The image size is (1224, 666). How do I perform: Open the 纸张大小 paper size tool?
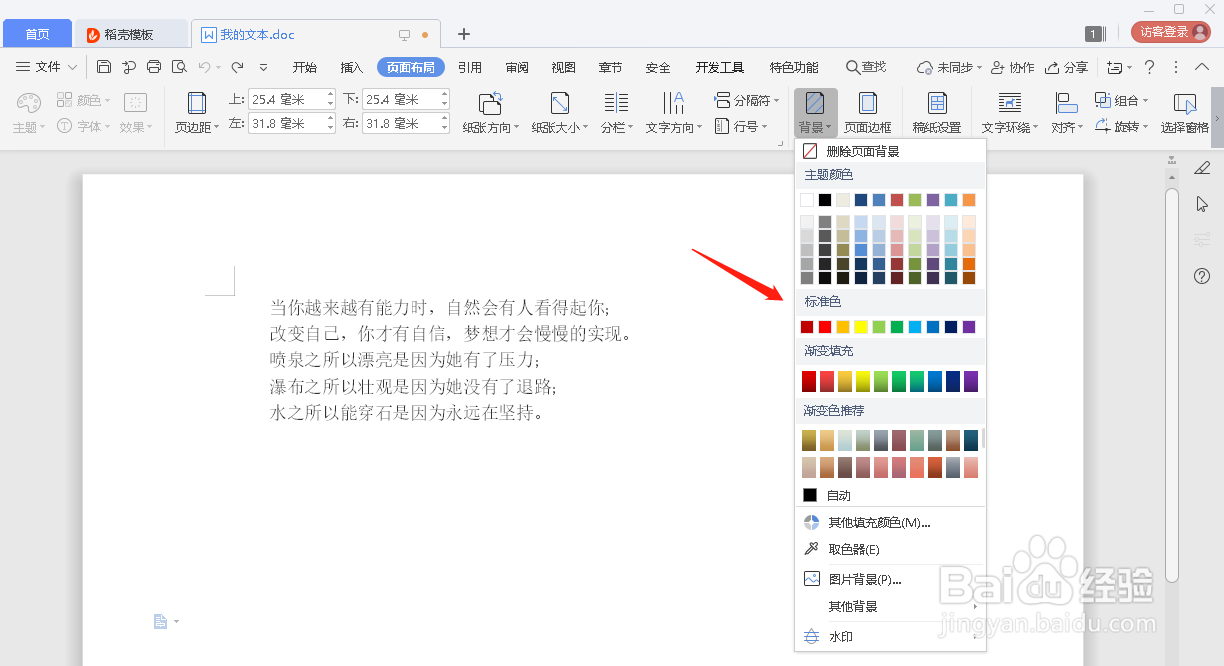point(560,112)
